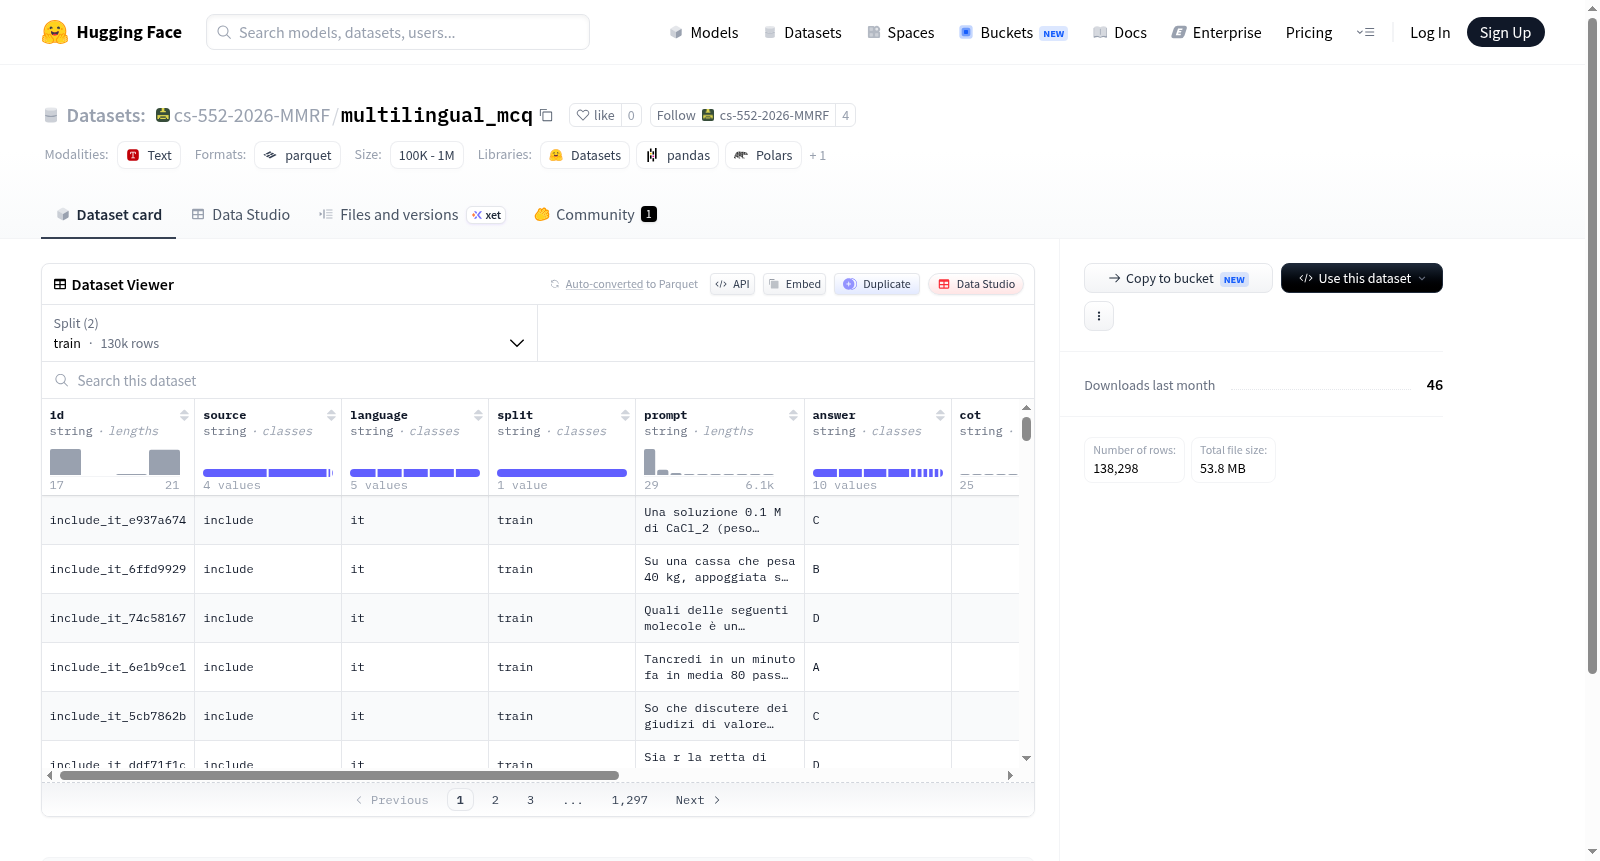Viewport: 1600px width, 861px height.
Task: Focus the Search models, datasets, users field
Action: click(x=398, y=32)
